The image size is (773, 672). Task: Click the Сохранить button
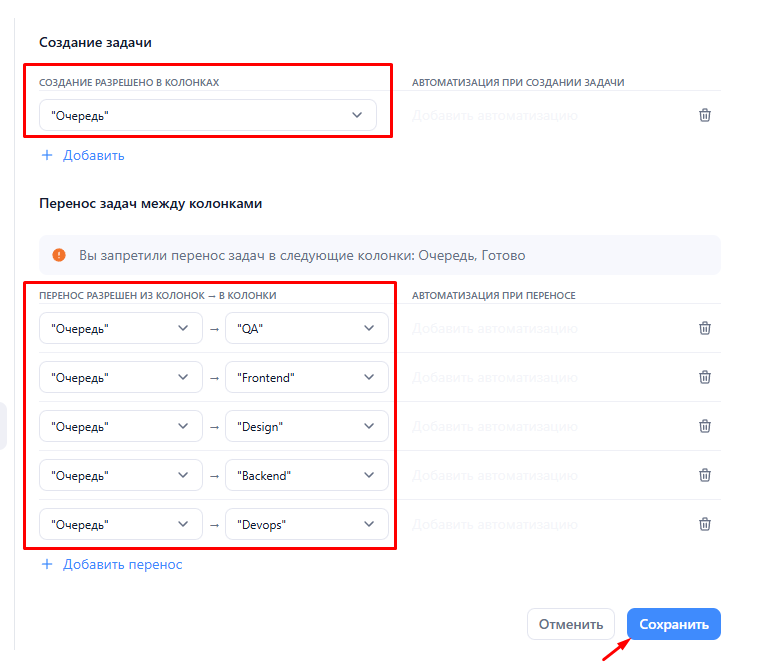point(673,624)
